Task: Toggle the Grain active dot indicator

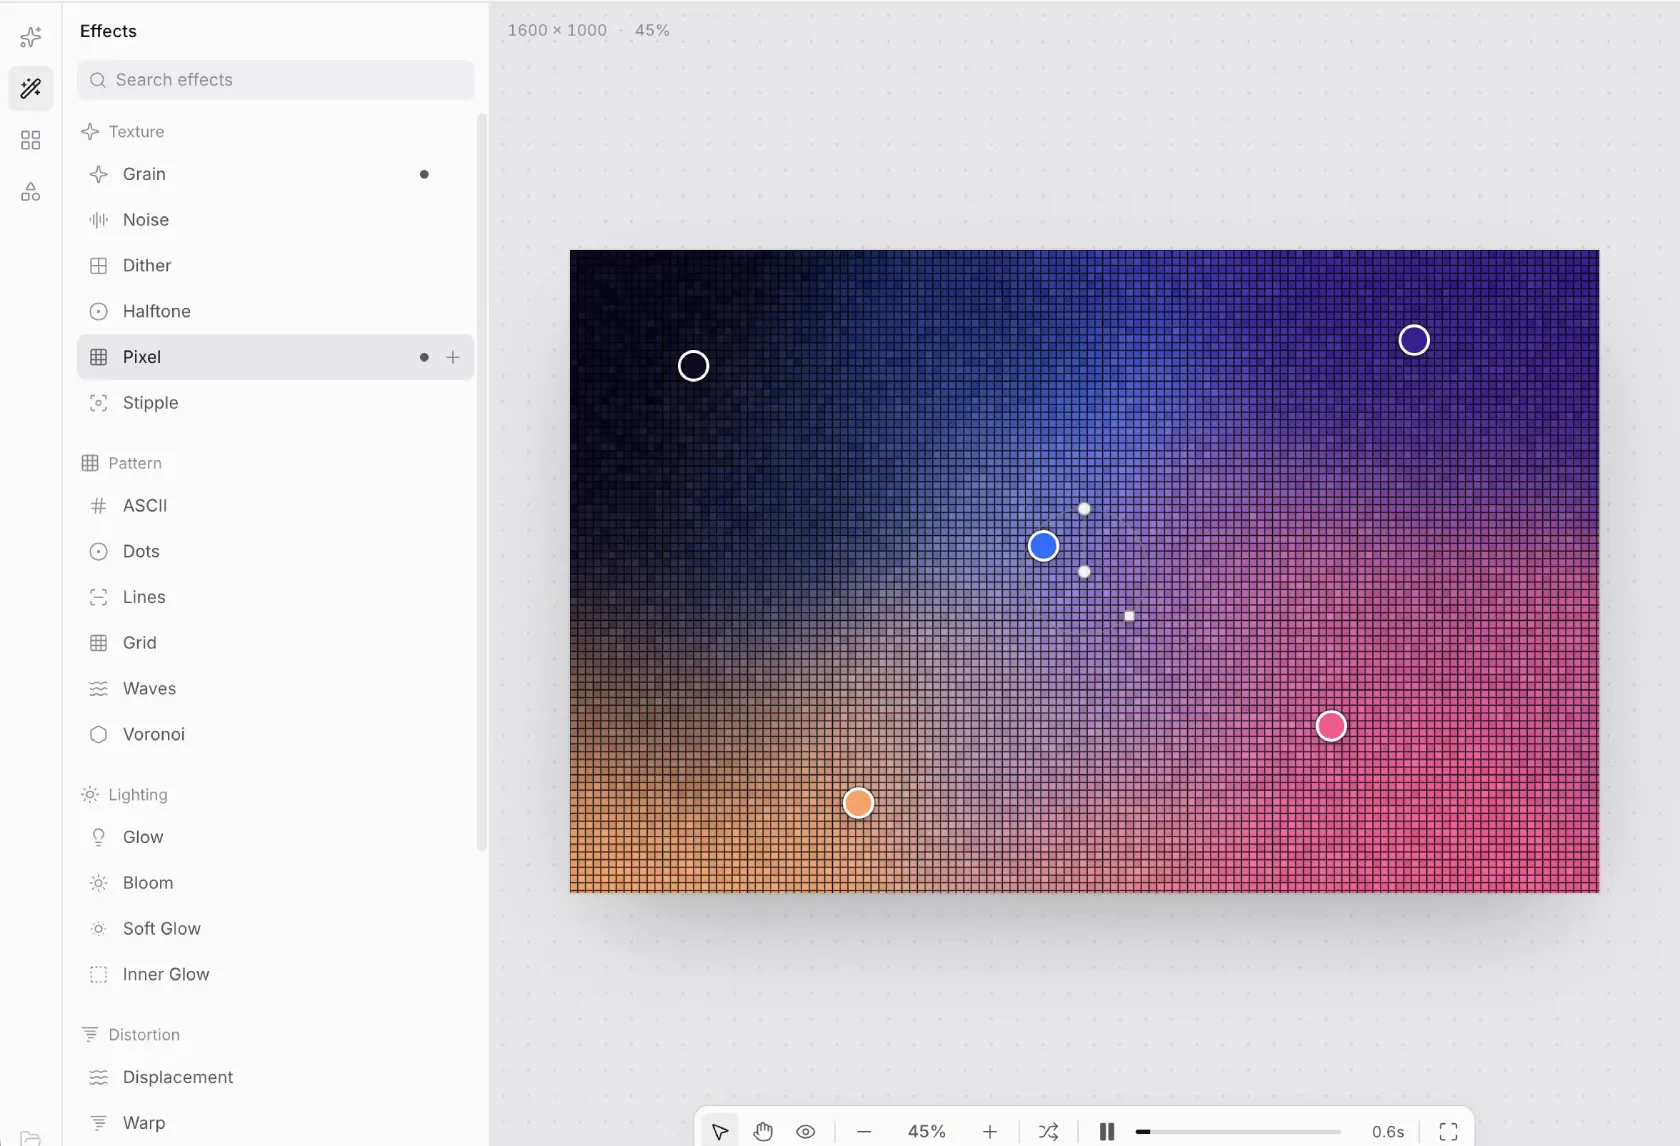Action: (x=424, y=174)
